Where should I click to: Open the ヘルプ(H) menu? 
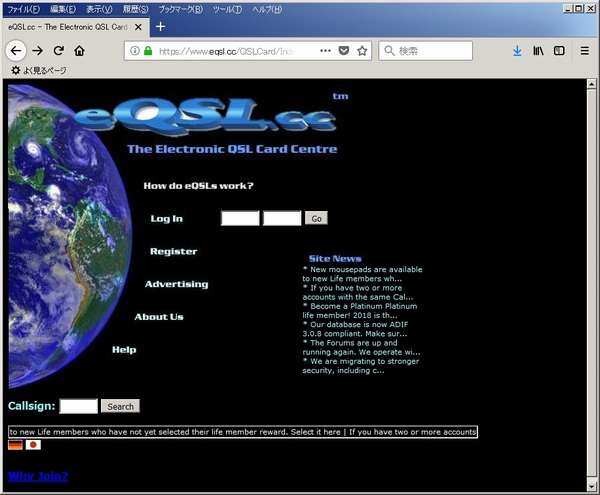[x=267, y=9]
